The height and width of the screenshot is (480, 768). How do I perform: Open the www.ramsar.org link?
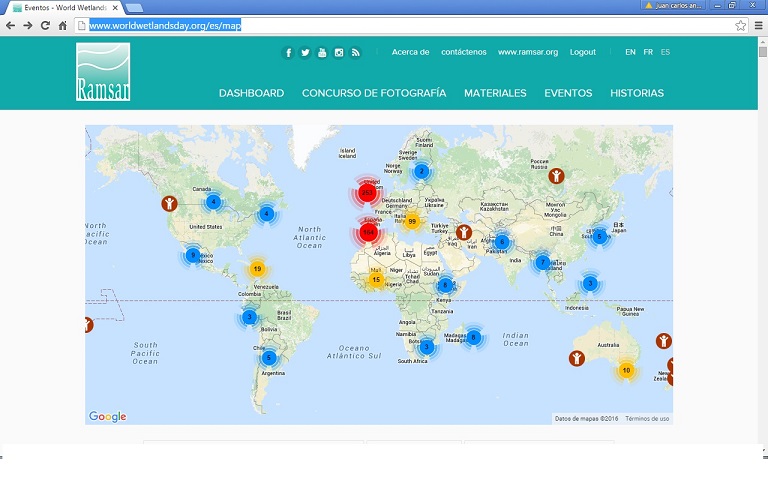pos(528,52)
